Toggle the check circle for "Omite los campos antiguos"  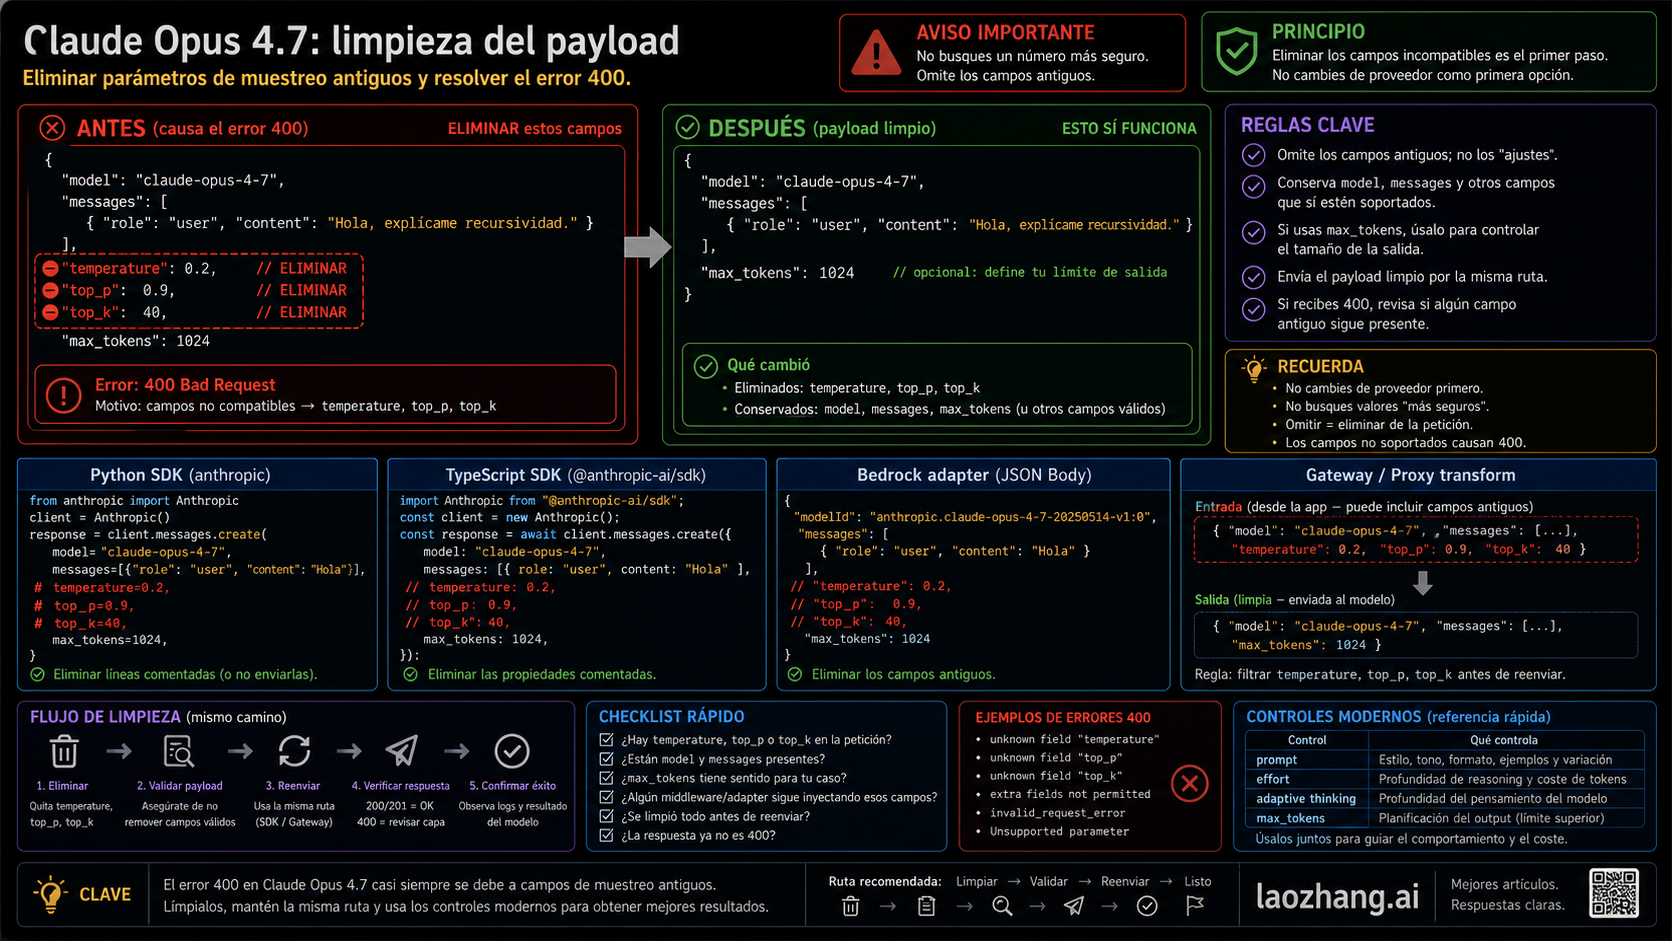coord(1253,155)
